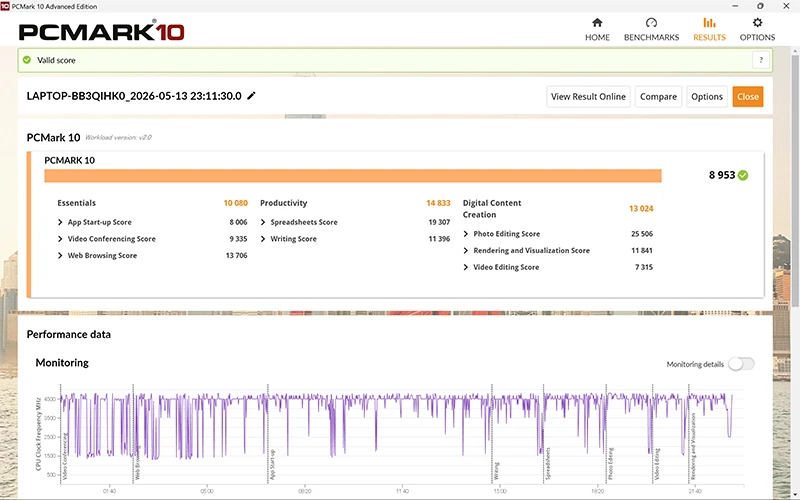Open the Home tab icon
The height and width of the screenshot is (500, 800).
click(x=597, y=22)
